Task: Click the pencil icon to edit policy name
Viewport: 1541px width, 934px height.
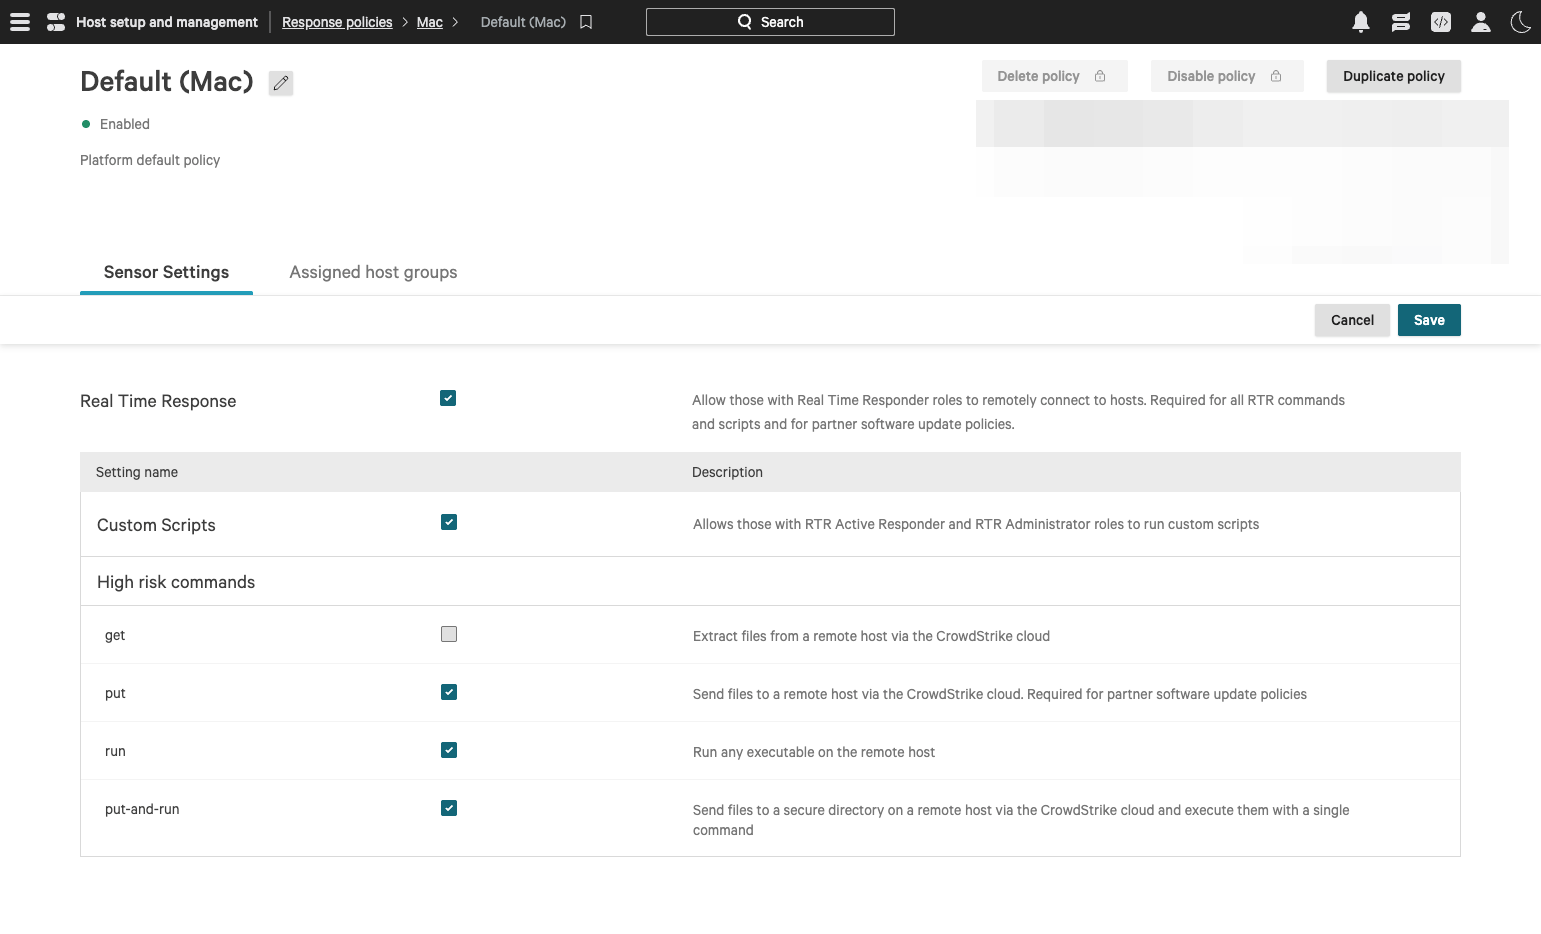Action: pyautogui.click(x=281, y=83)
